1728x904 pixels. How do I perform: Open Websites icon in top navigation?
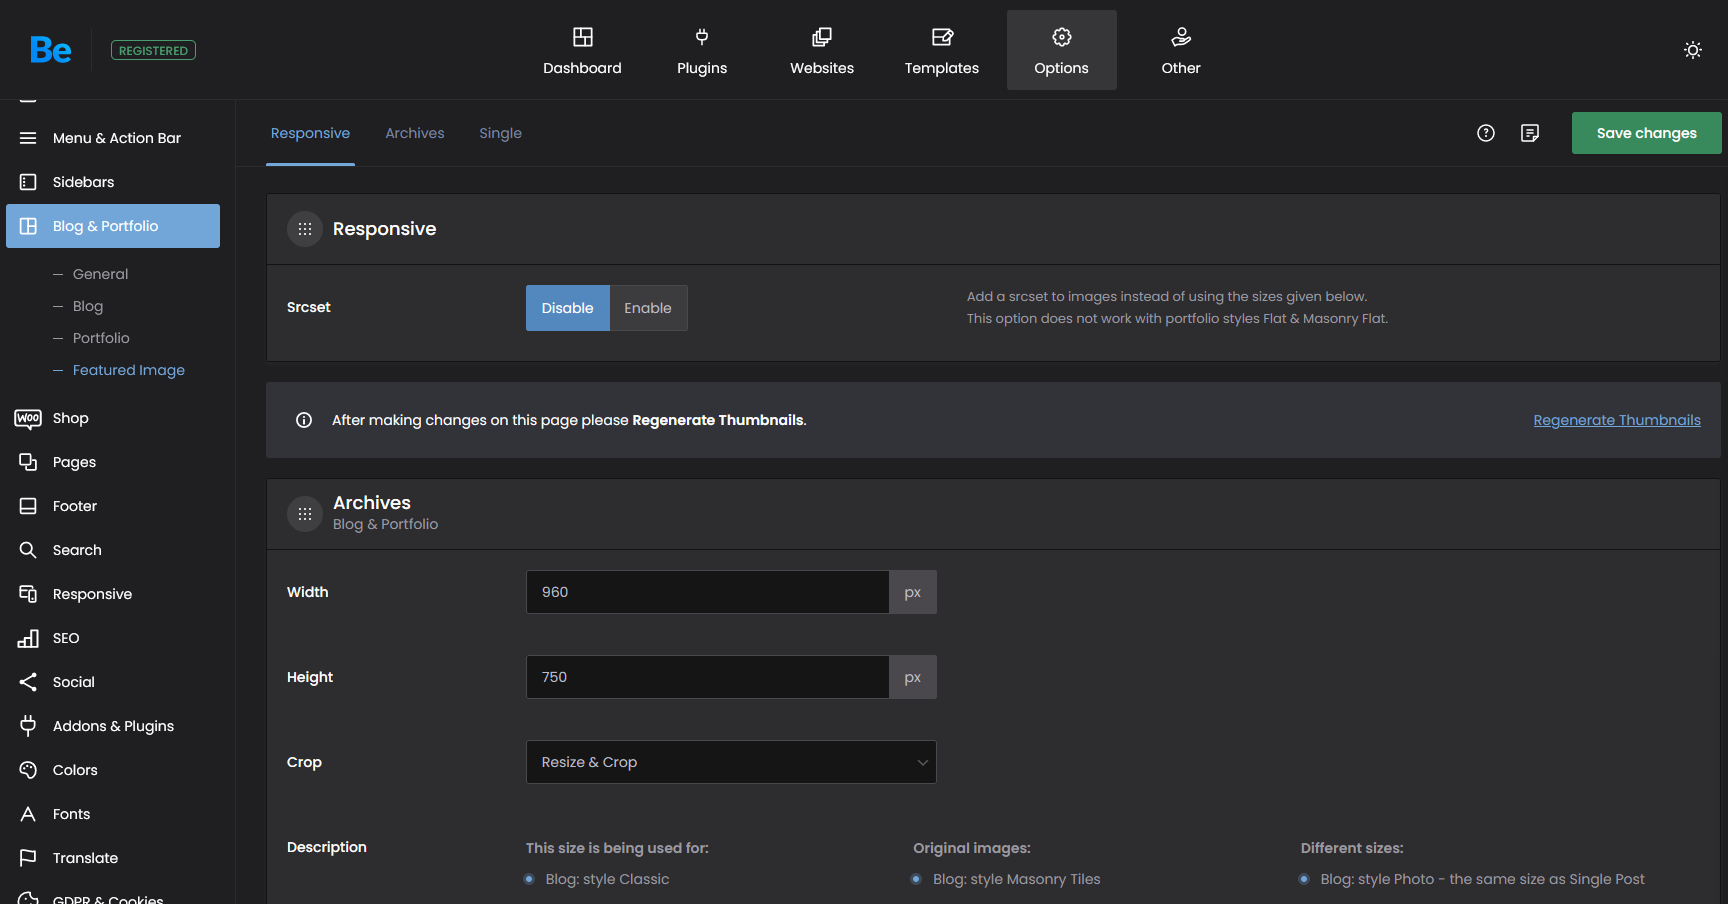pos(822,37)
